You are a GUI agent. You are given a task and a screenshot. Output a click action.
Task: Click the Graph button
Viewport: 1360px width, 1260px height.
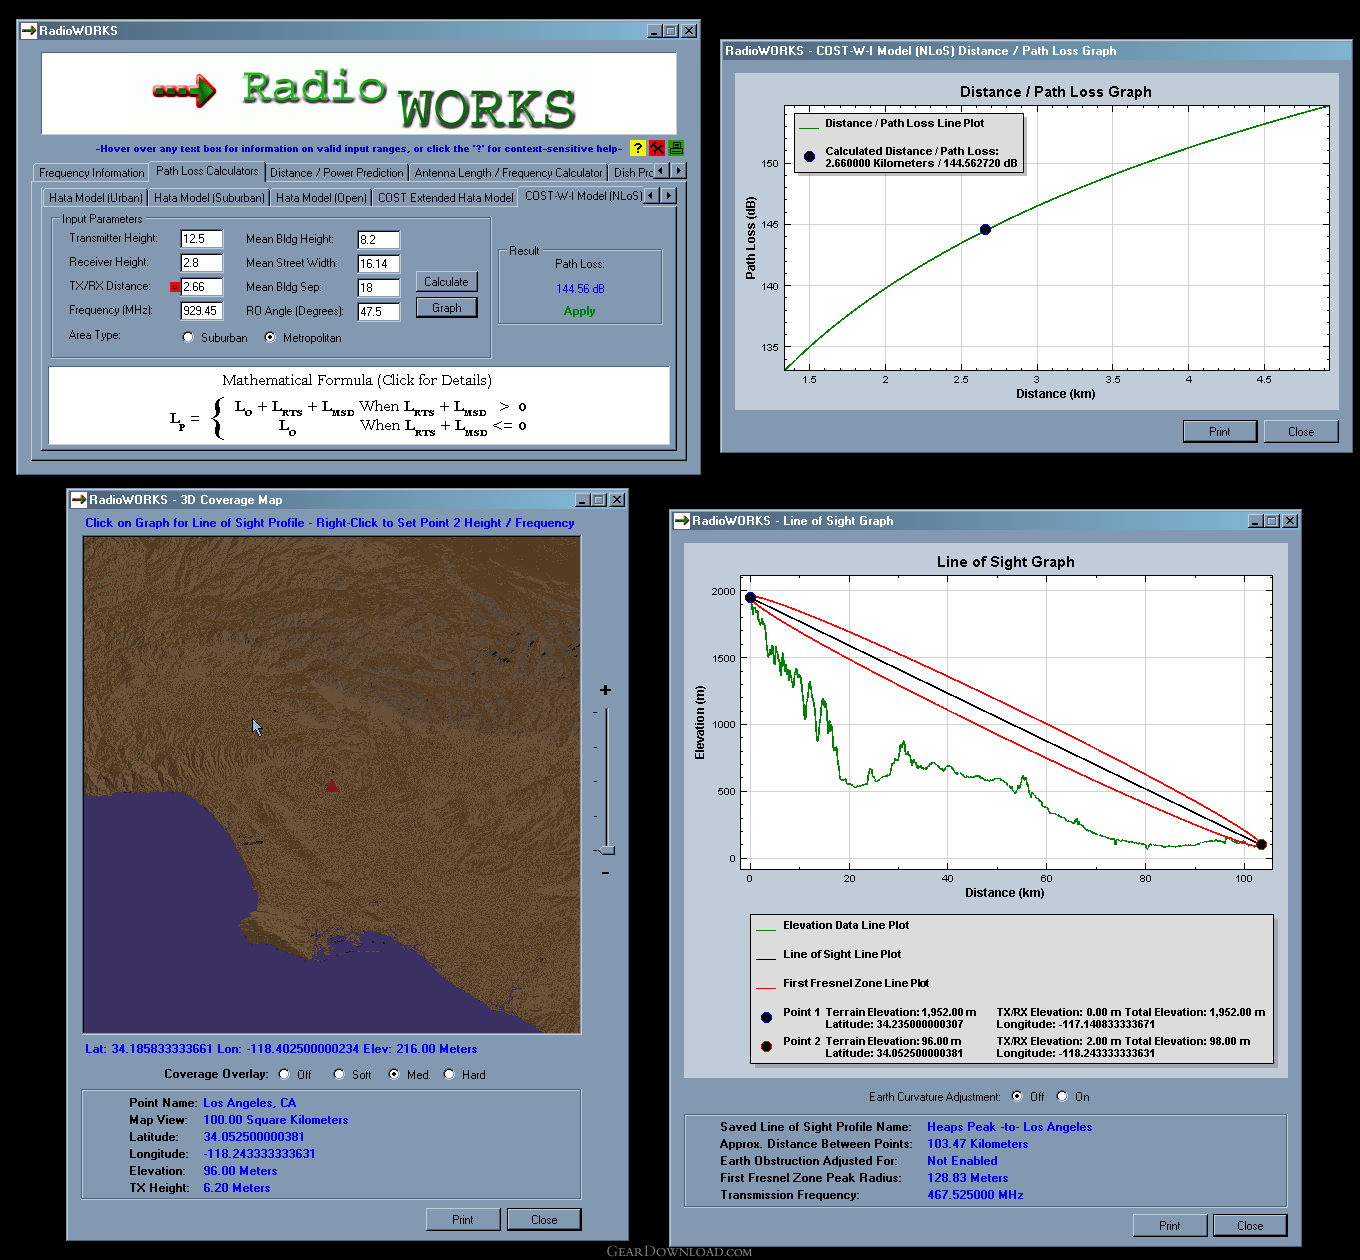point(446,308)
